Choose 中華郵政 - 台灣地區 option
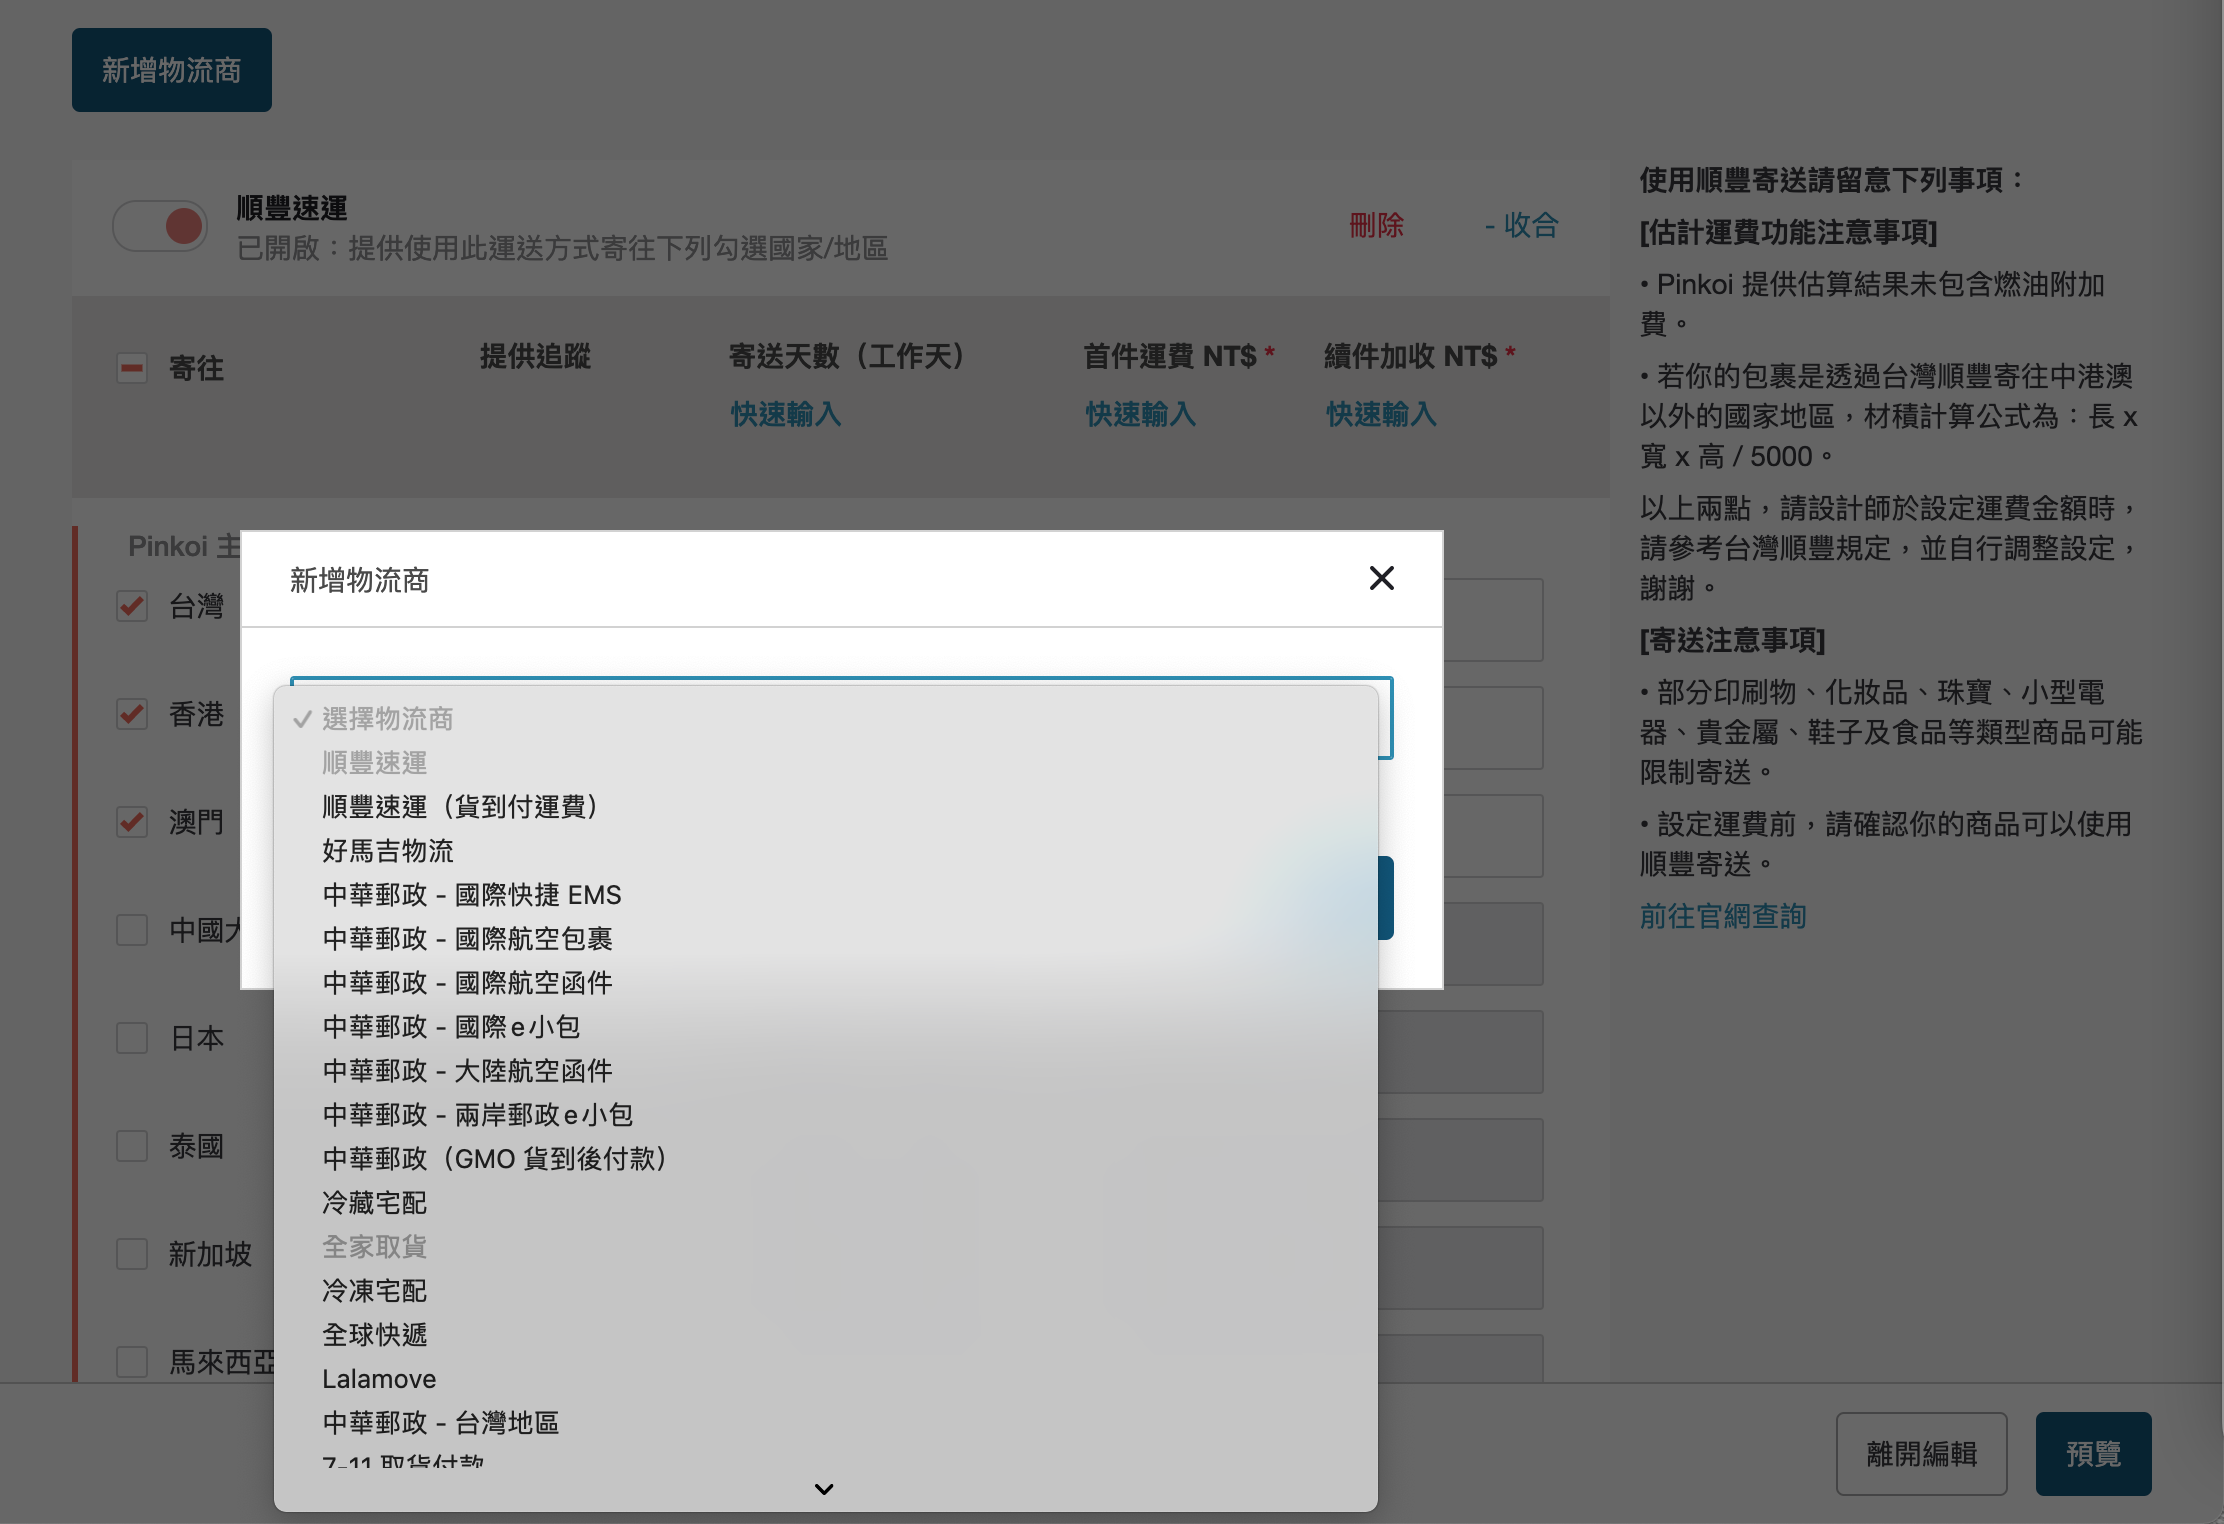 (826, 1423)
